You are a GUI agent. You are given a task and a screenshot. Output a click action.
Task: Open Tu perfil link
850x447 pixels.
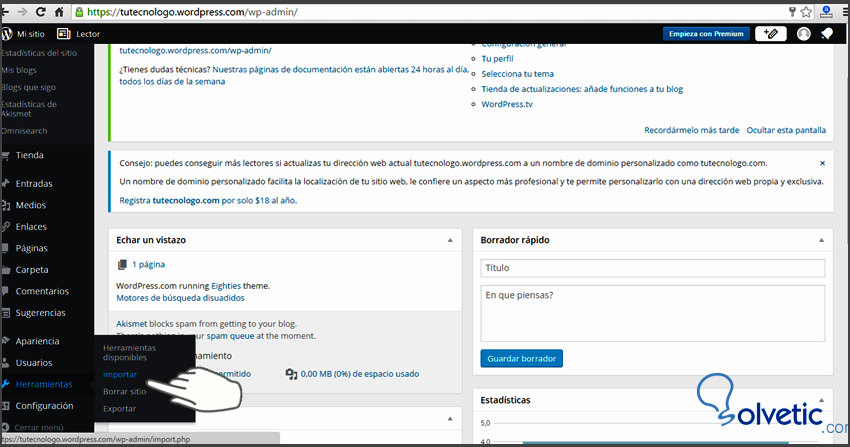point(497,59)
